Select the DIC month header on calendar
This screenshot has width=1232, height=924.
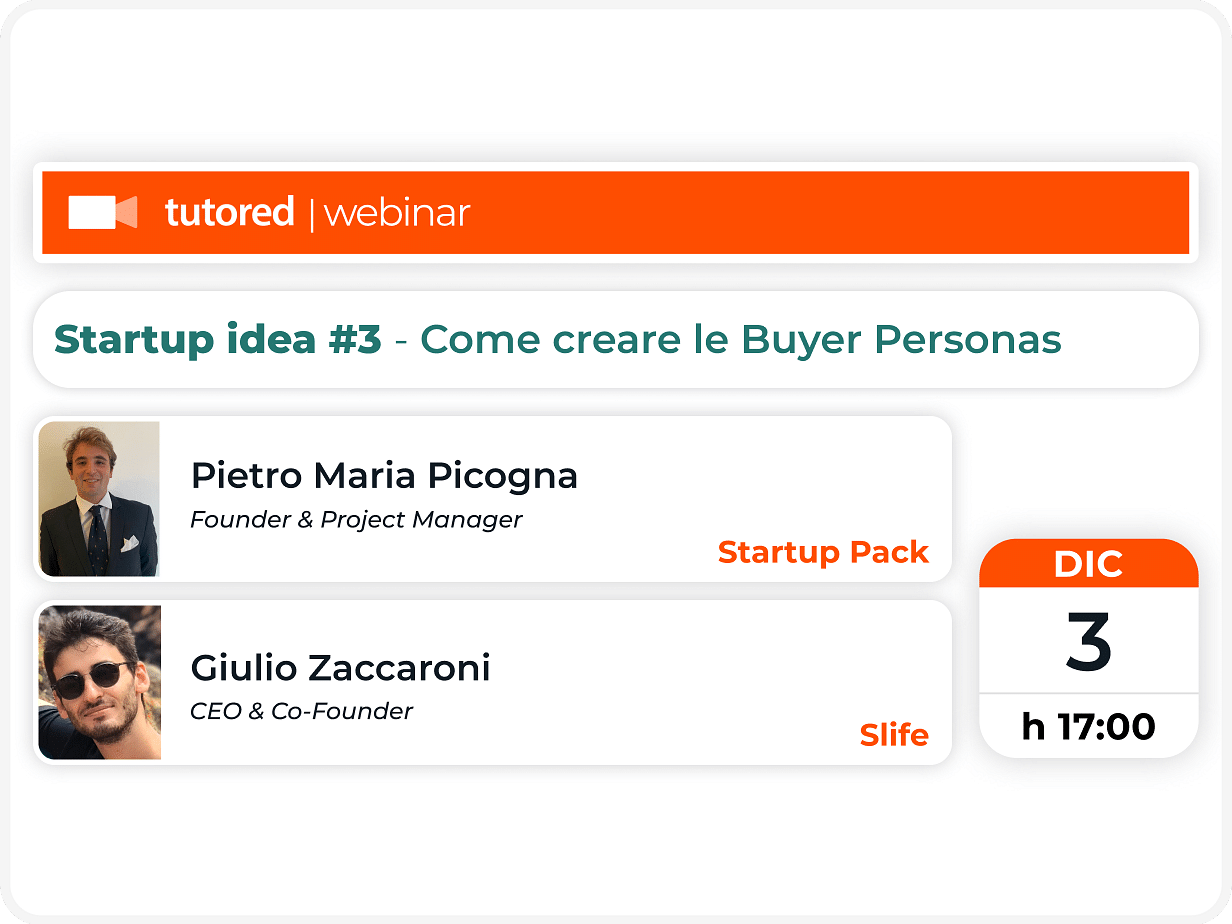1088,565
